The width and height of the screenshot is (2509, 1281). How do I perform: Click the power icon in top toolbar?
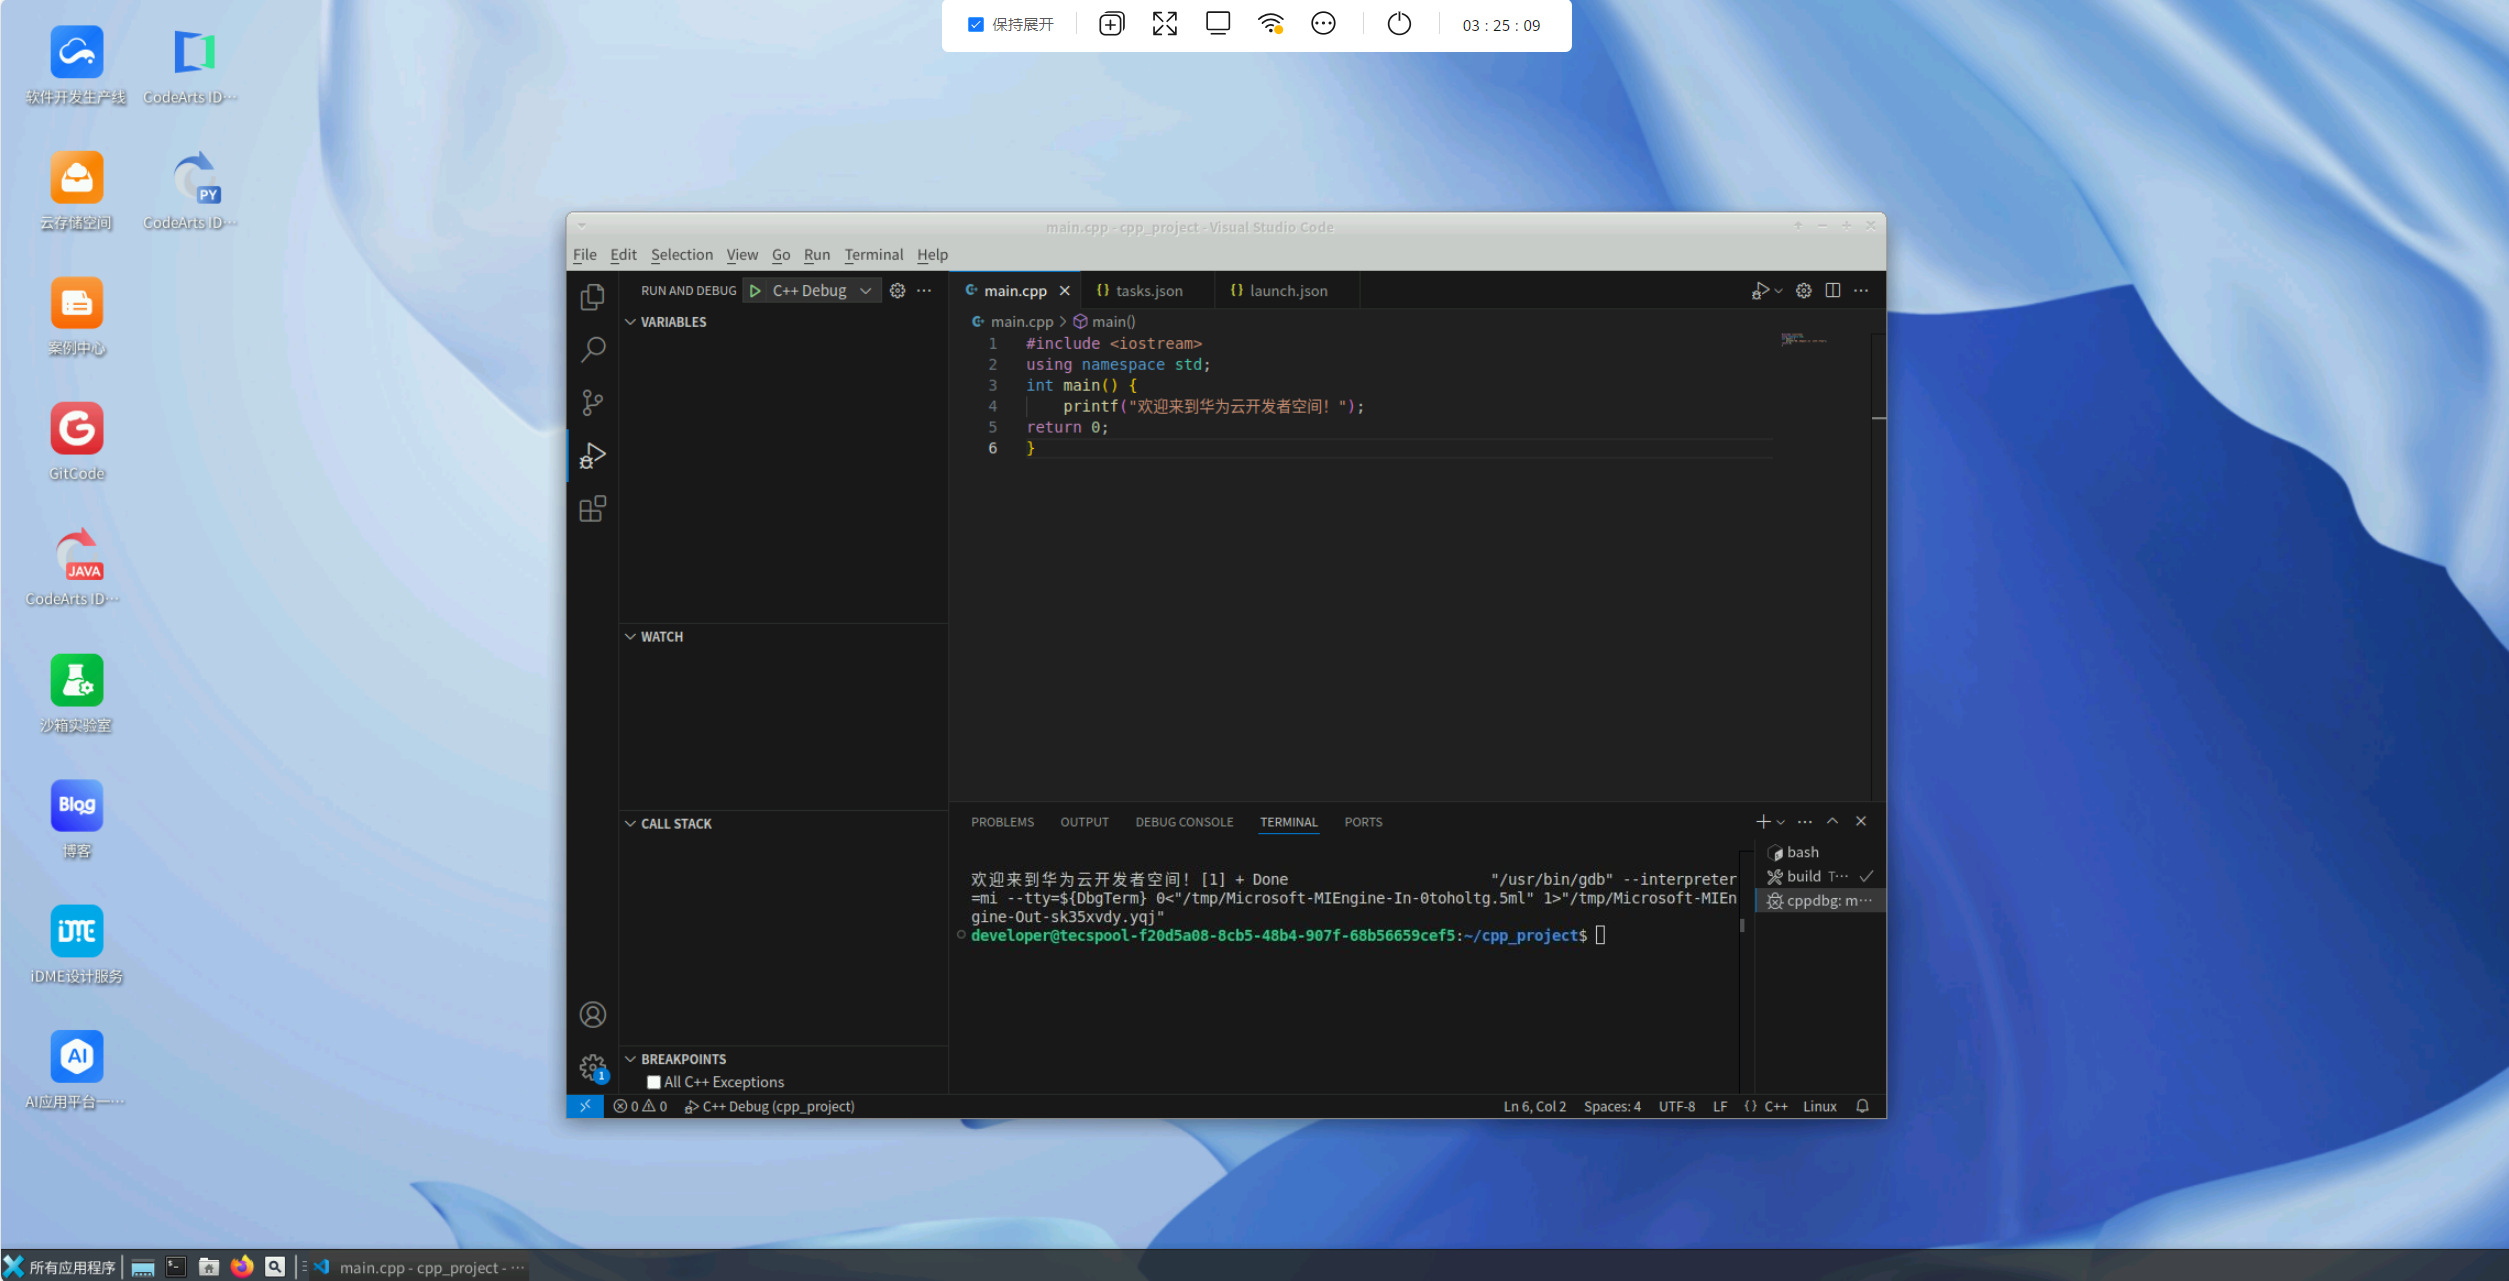[1398, 24]
